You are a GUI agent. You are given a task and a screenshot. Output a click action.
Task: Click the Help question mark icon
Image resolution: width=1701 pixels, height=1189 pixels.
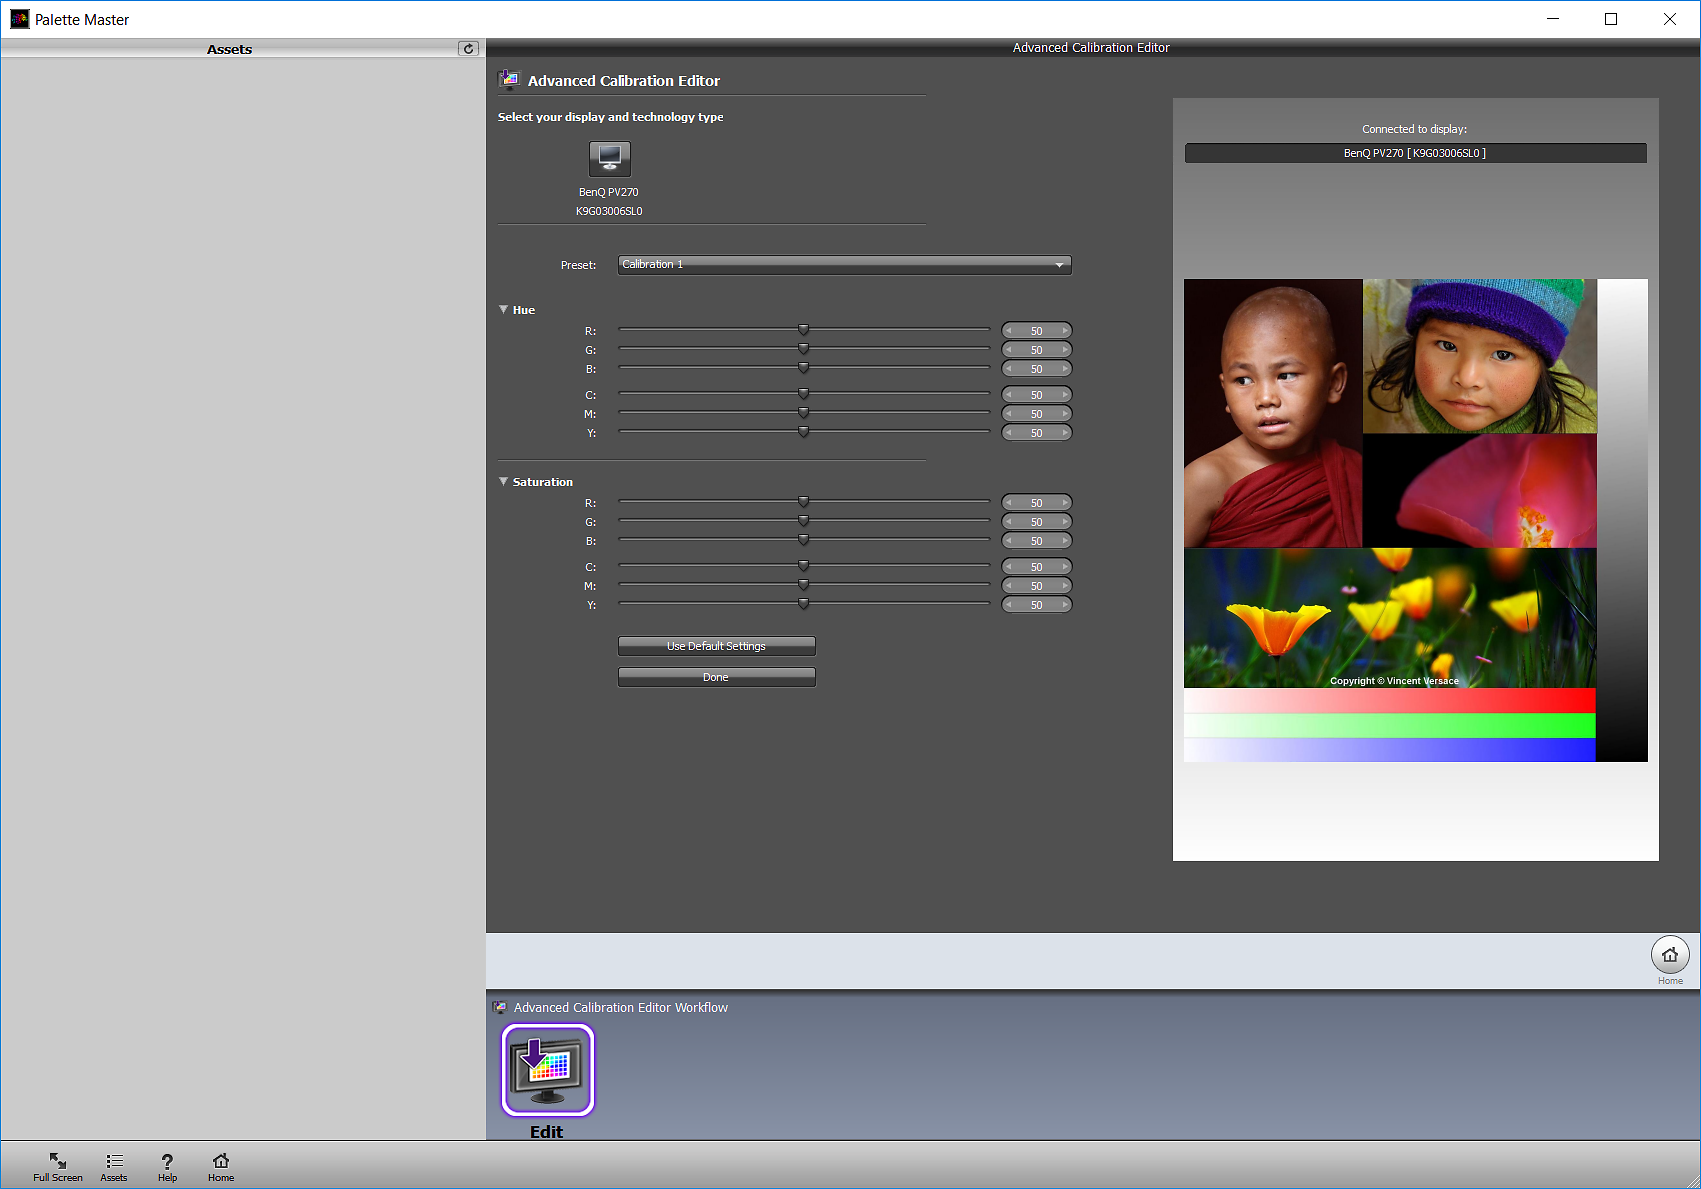[167, 1163]
